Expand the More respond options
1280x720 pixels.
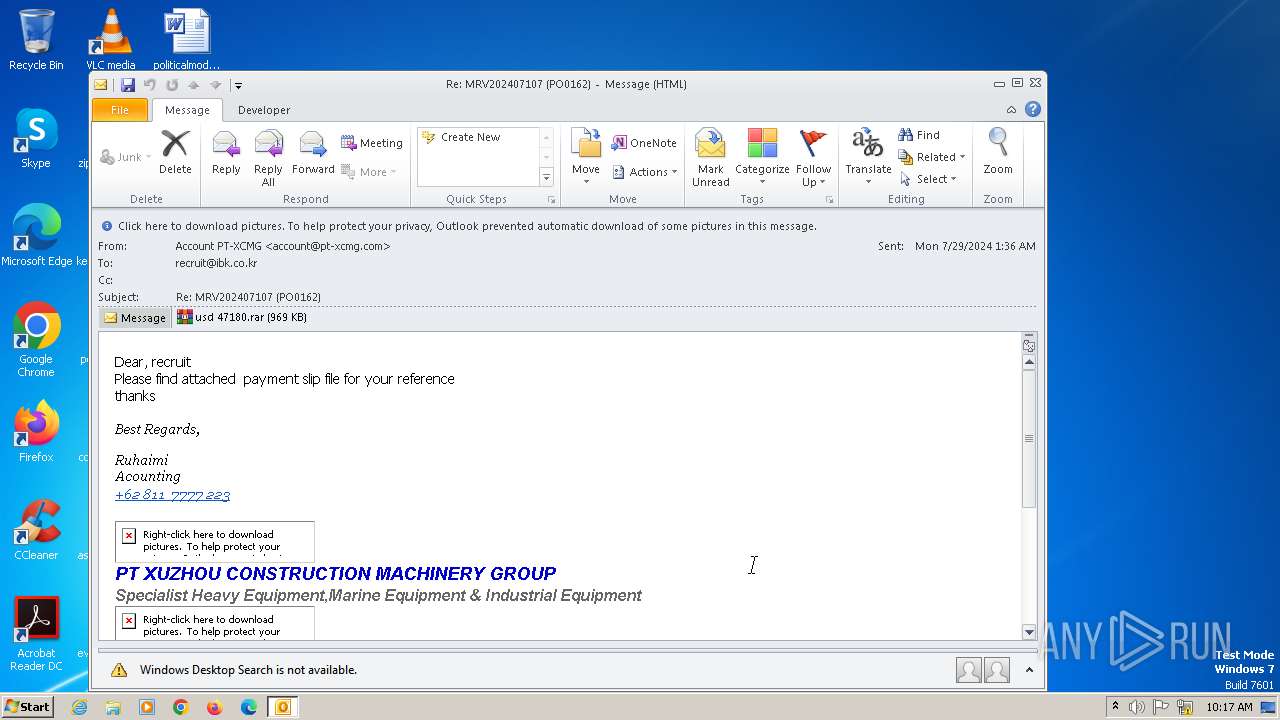369,172
